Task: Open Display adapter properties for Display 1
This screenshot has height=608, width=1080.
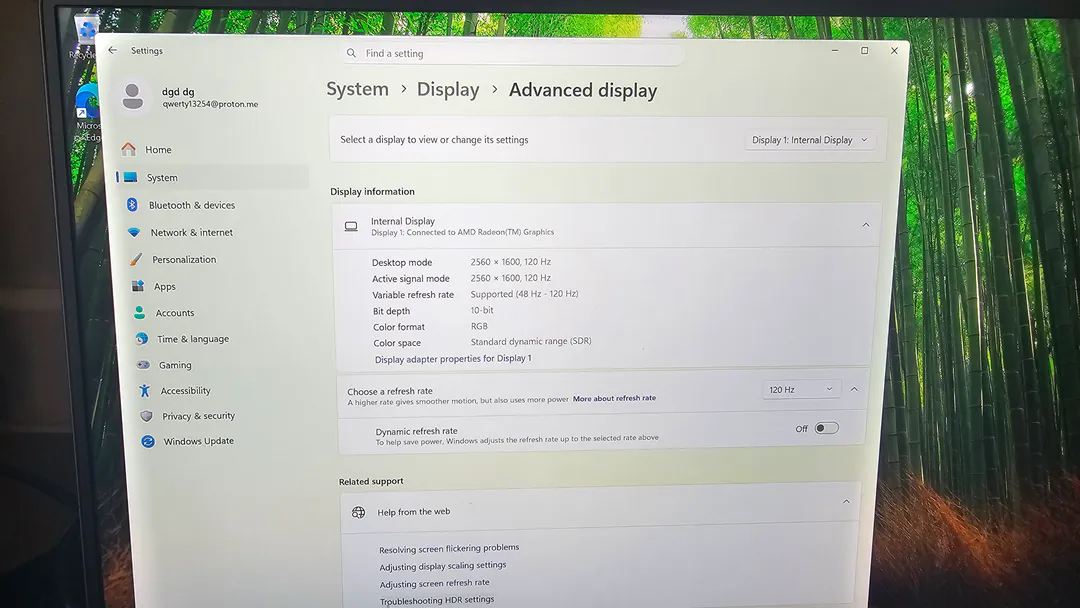Action: click(x=453, y=359)
